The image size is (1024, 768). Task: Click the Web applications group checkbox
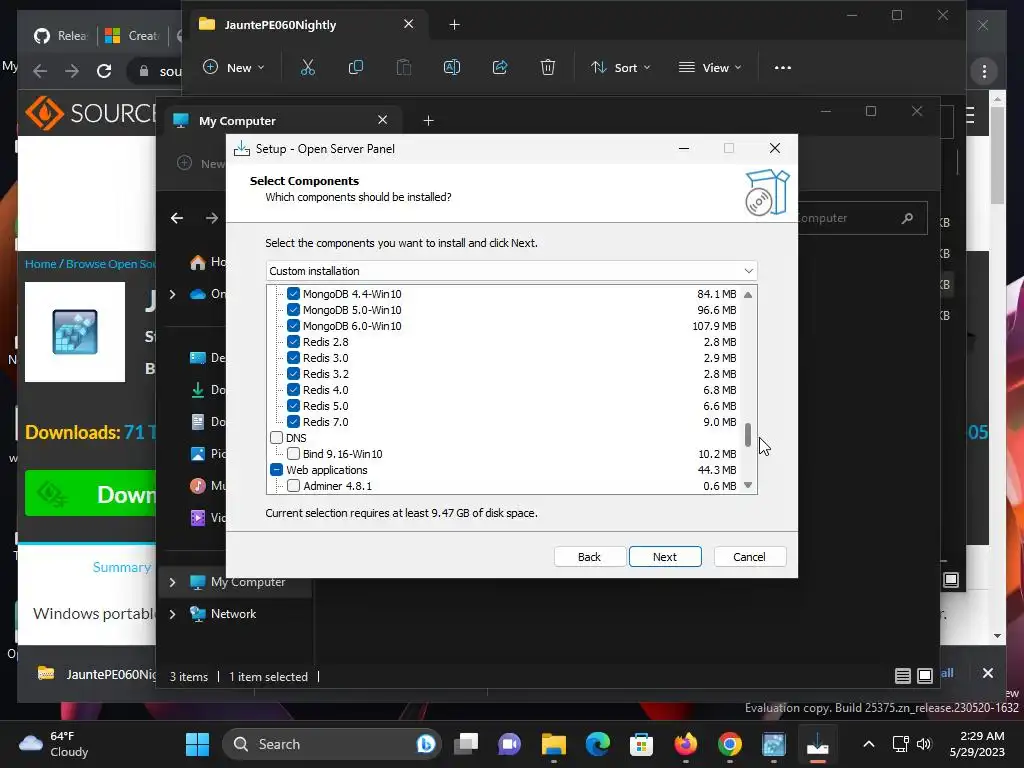click(276, 470)
